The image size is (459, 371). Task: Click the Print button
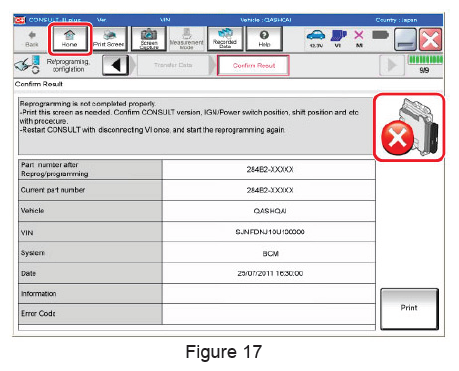click(x=409, y=309)
